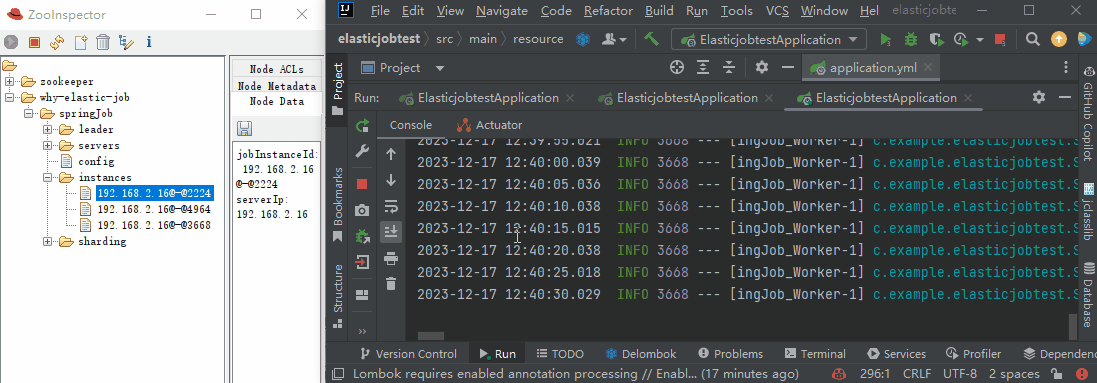Expand the sharding tree node
The width and height of the screenshot is (1097, 383).
click(48, 242)
